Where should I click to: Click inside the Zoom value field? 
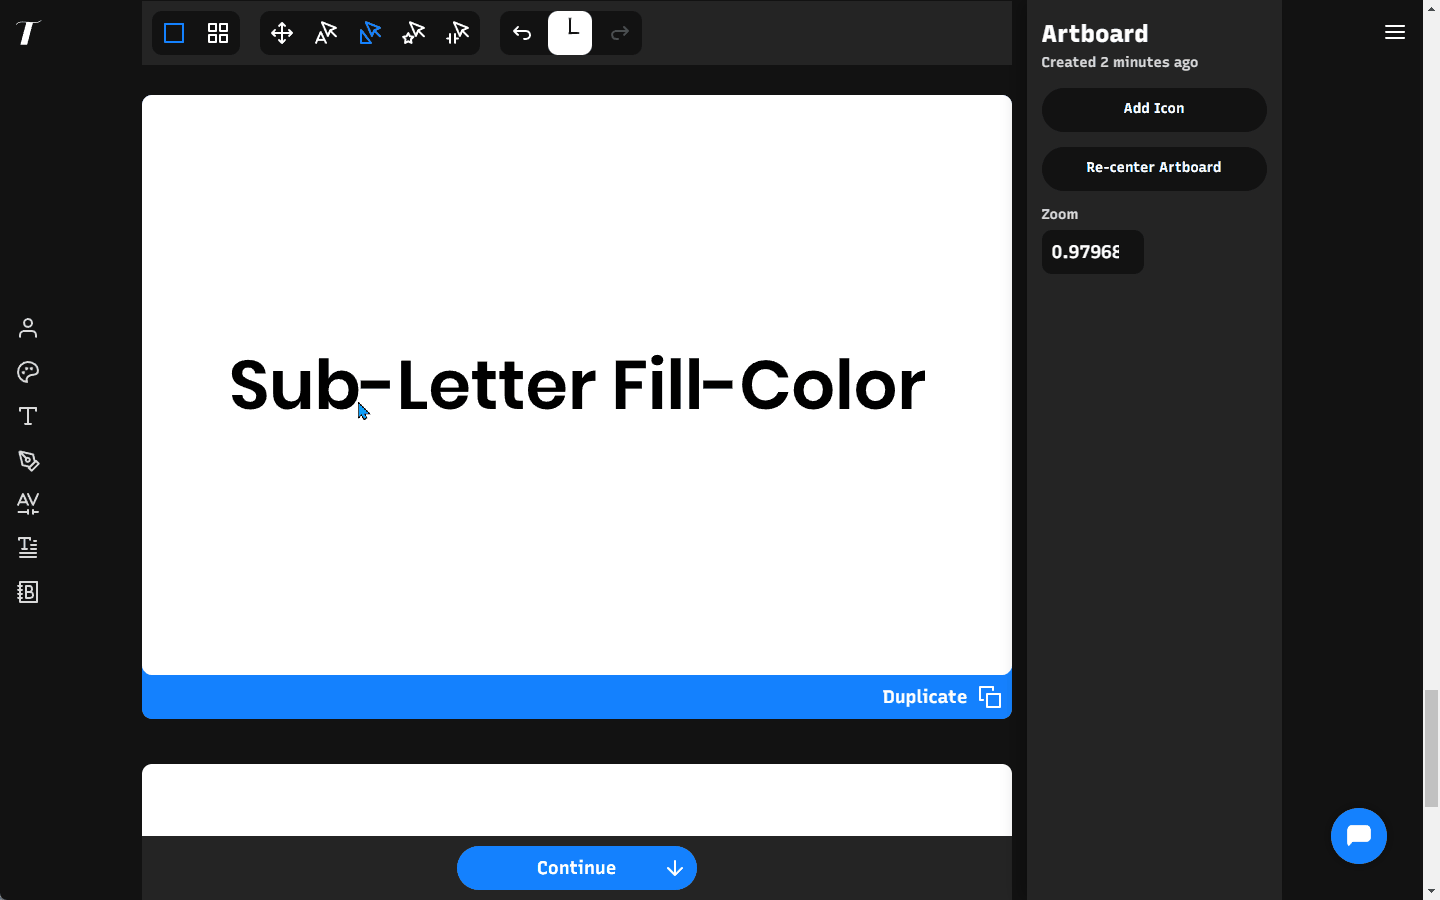point(1092,252)
